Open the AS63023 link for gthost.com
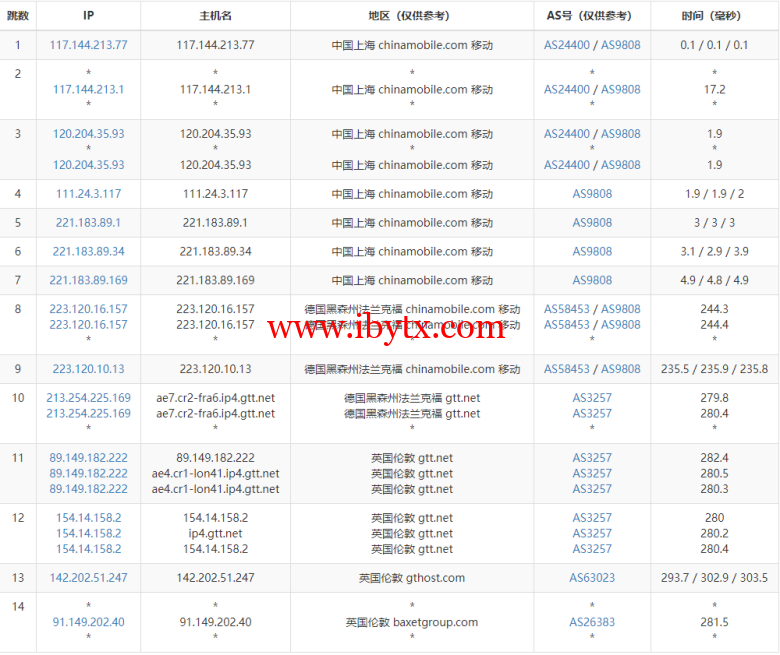Screen dimensions: 780x655 tap(592, 578)
